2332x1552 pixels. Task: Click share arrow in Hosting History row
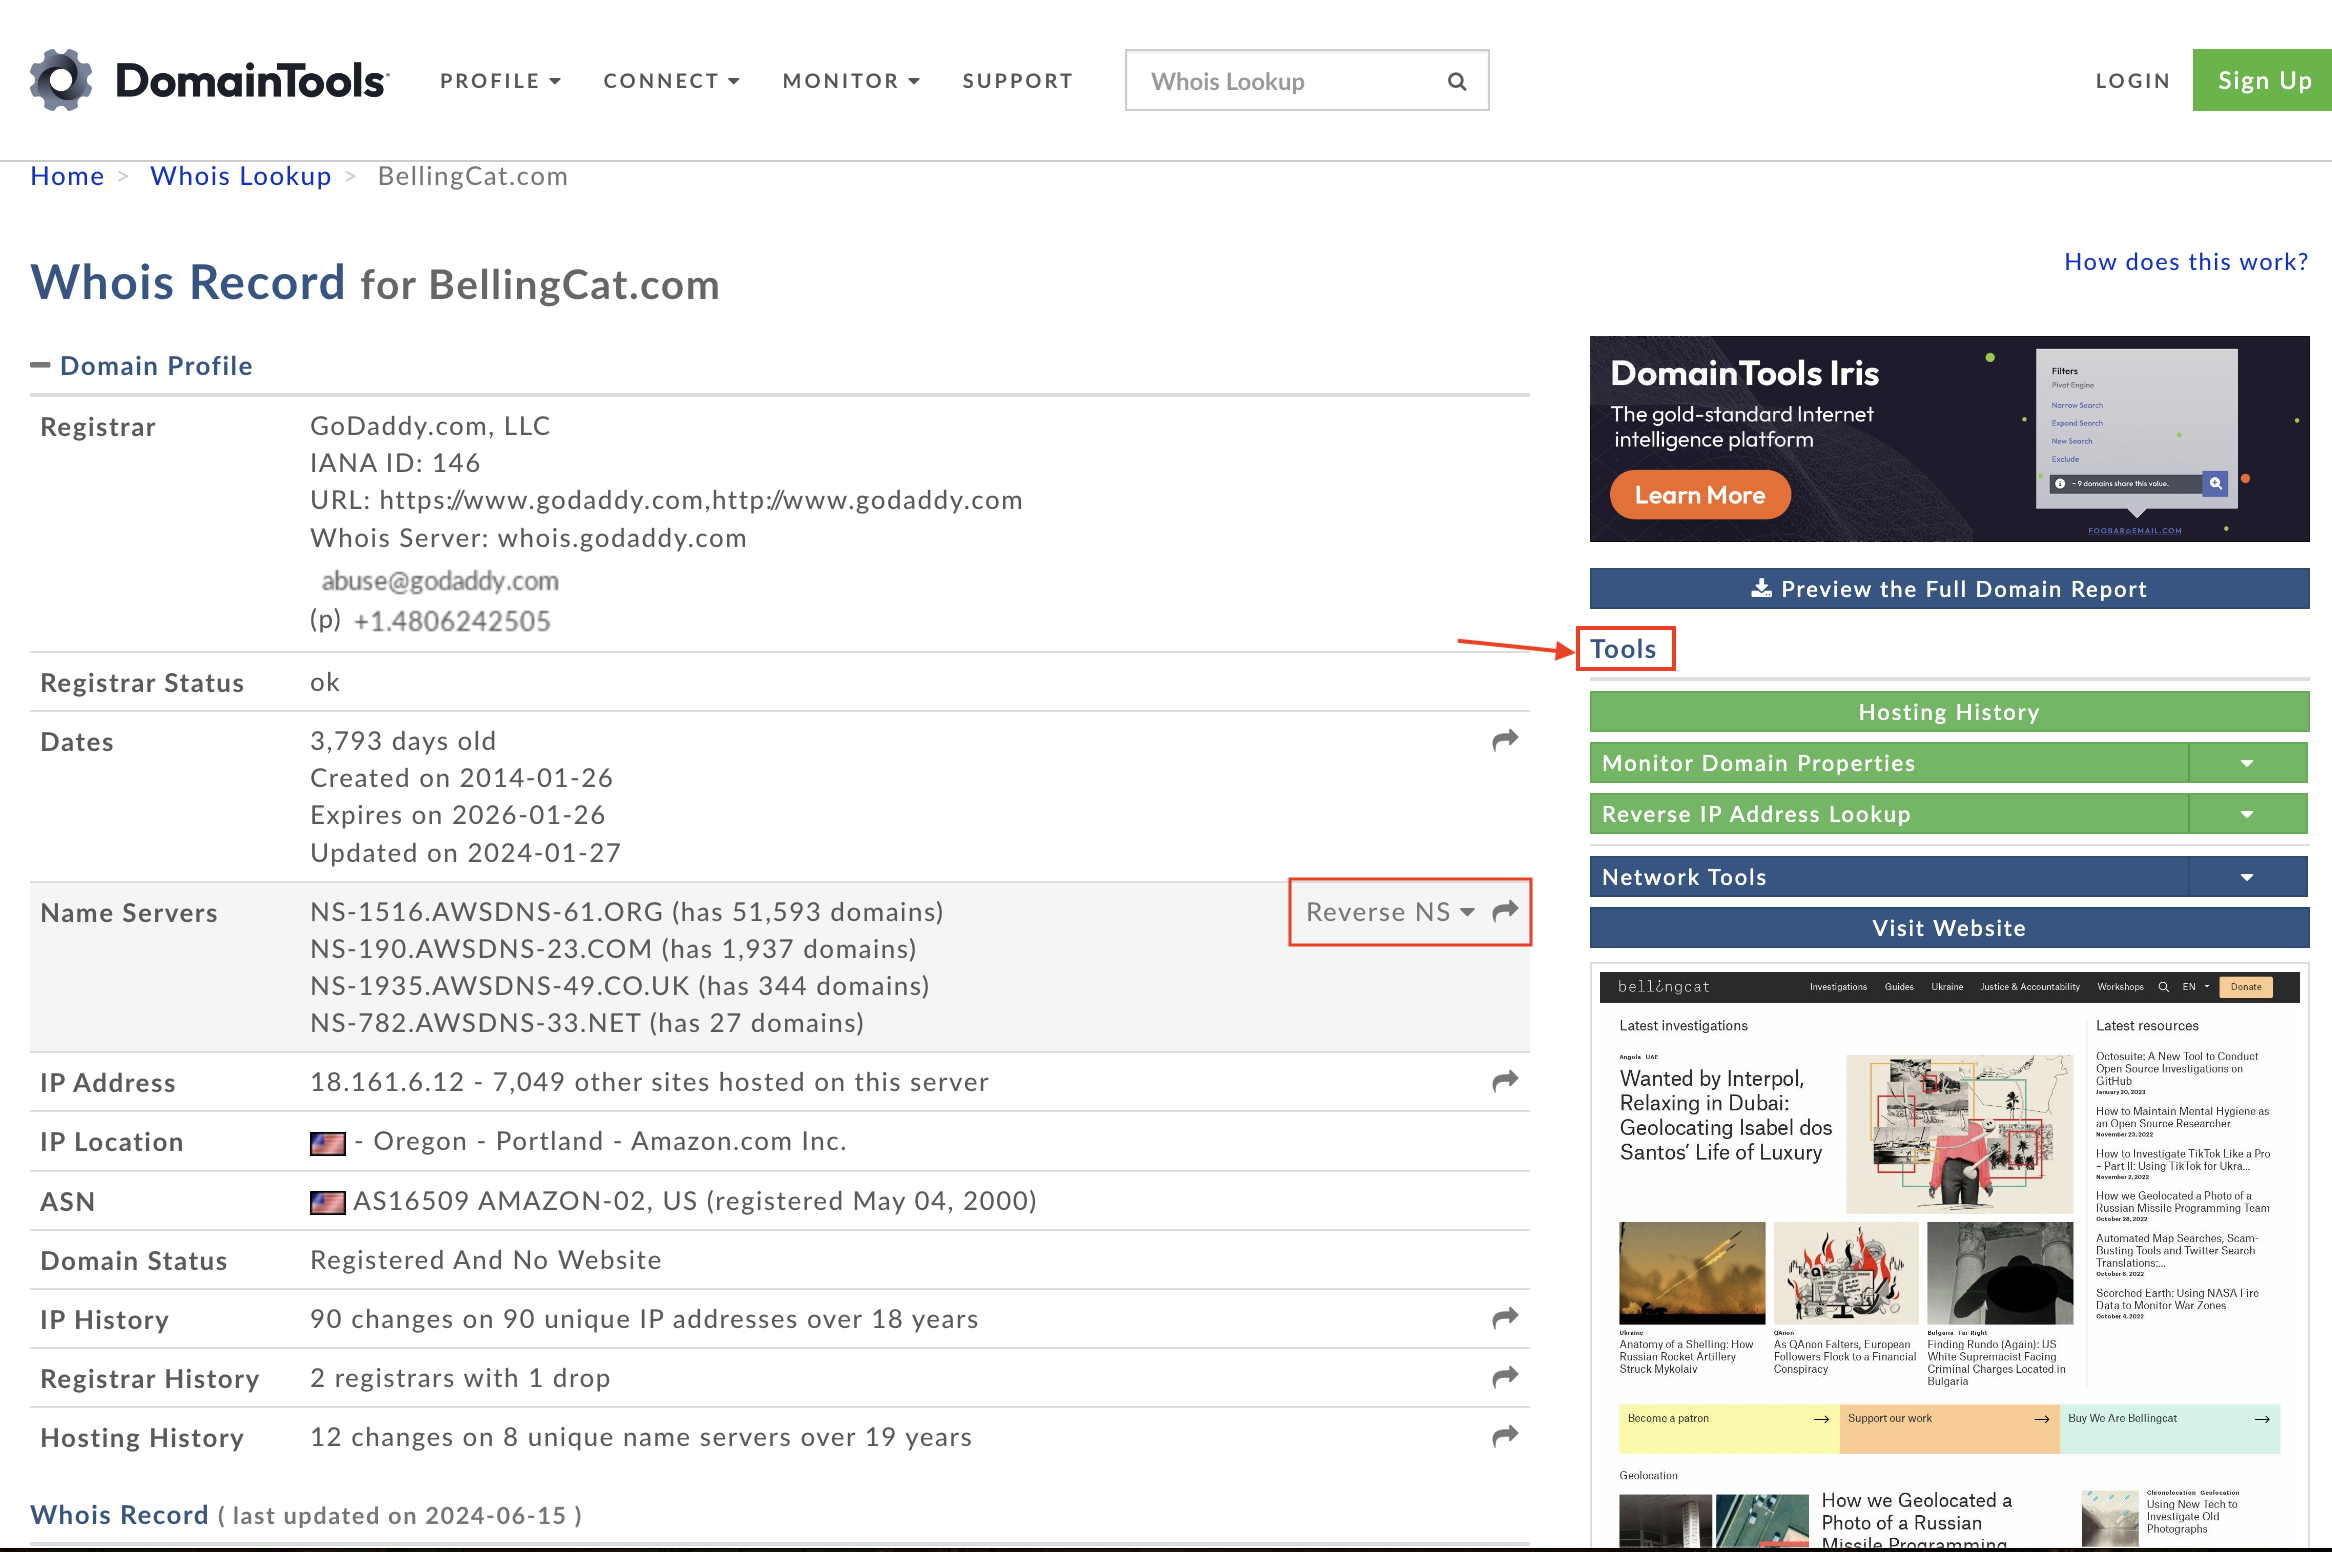pyautogui.click(x=1505, y=1436)
